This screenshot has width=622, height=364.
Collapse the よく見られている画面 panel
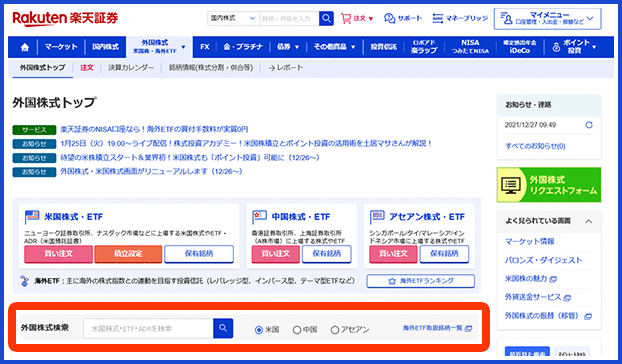tap(589, 221)
